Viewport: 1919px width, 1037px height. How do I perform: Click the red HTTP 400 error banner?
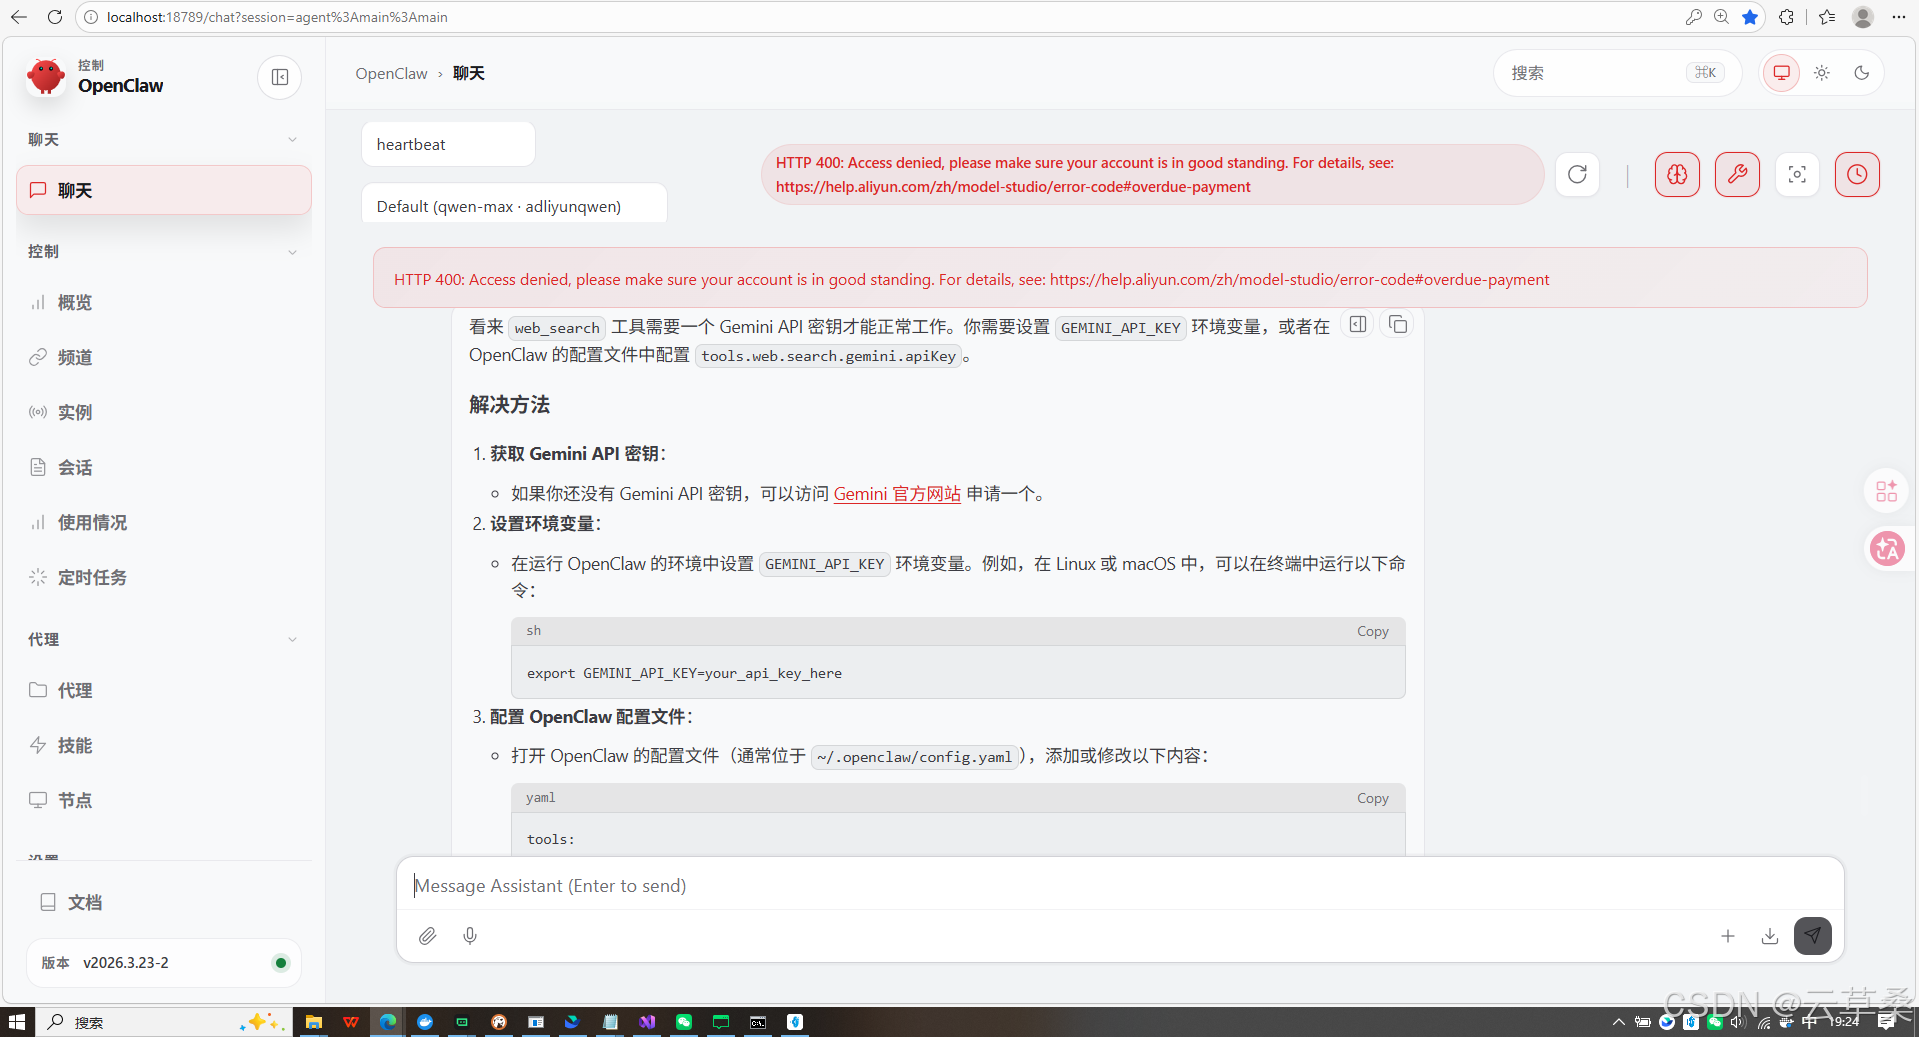tap(1120, 279)
